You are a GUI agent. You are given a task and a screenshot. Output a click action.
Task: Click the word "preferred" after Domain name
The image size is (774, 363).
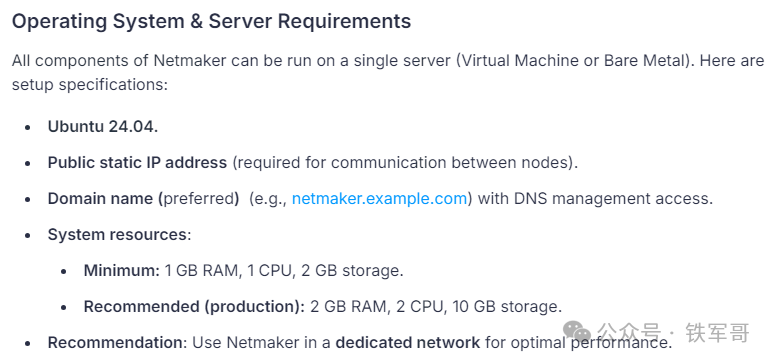click(198, 199)
